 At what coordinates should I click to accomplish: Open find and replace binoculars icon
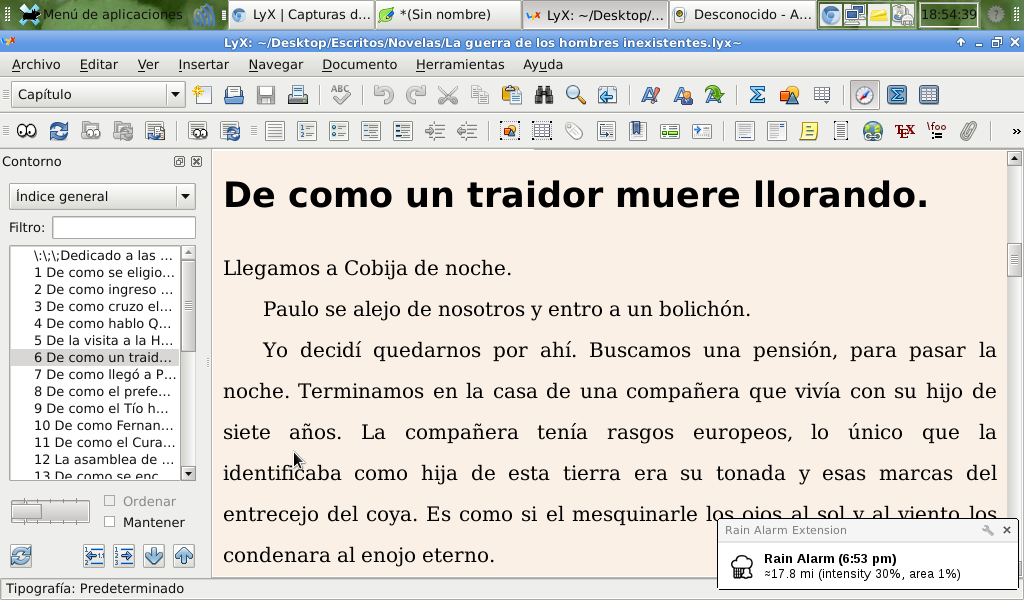(x=544, y=95)
